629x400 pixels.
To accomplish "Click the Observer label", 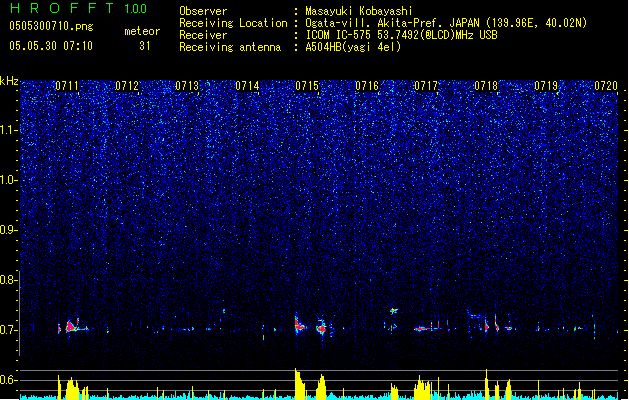I will coord(203,11).
